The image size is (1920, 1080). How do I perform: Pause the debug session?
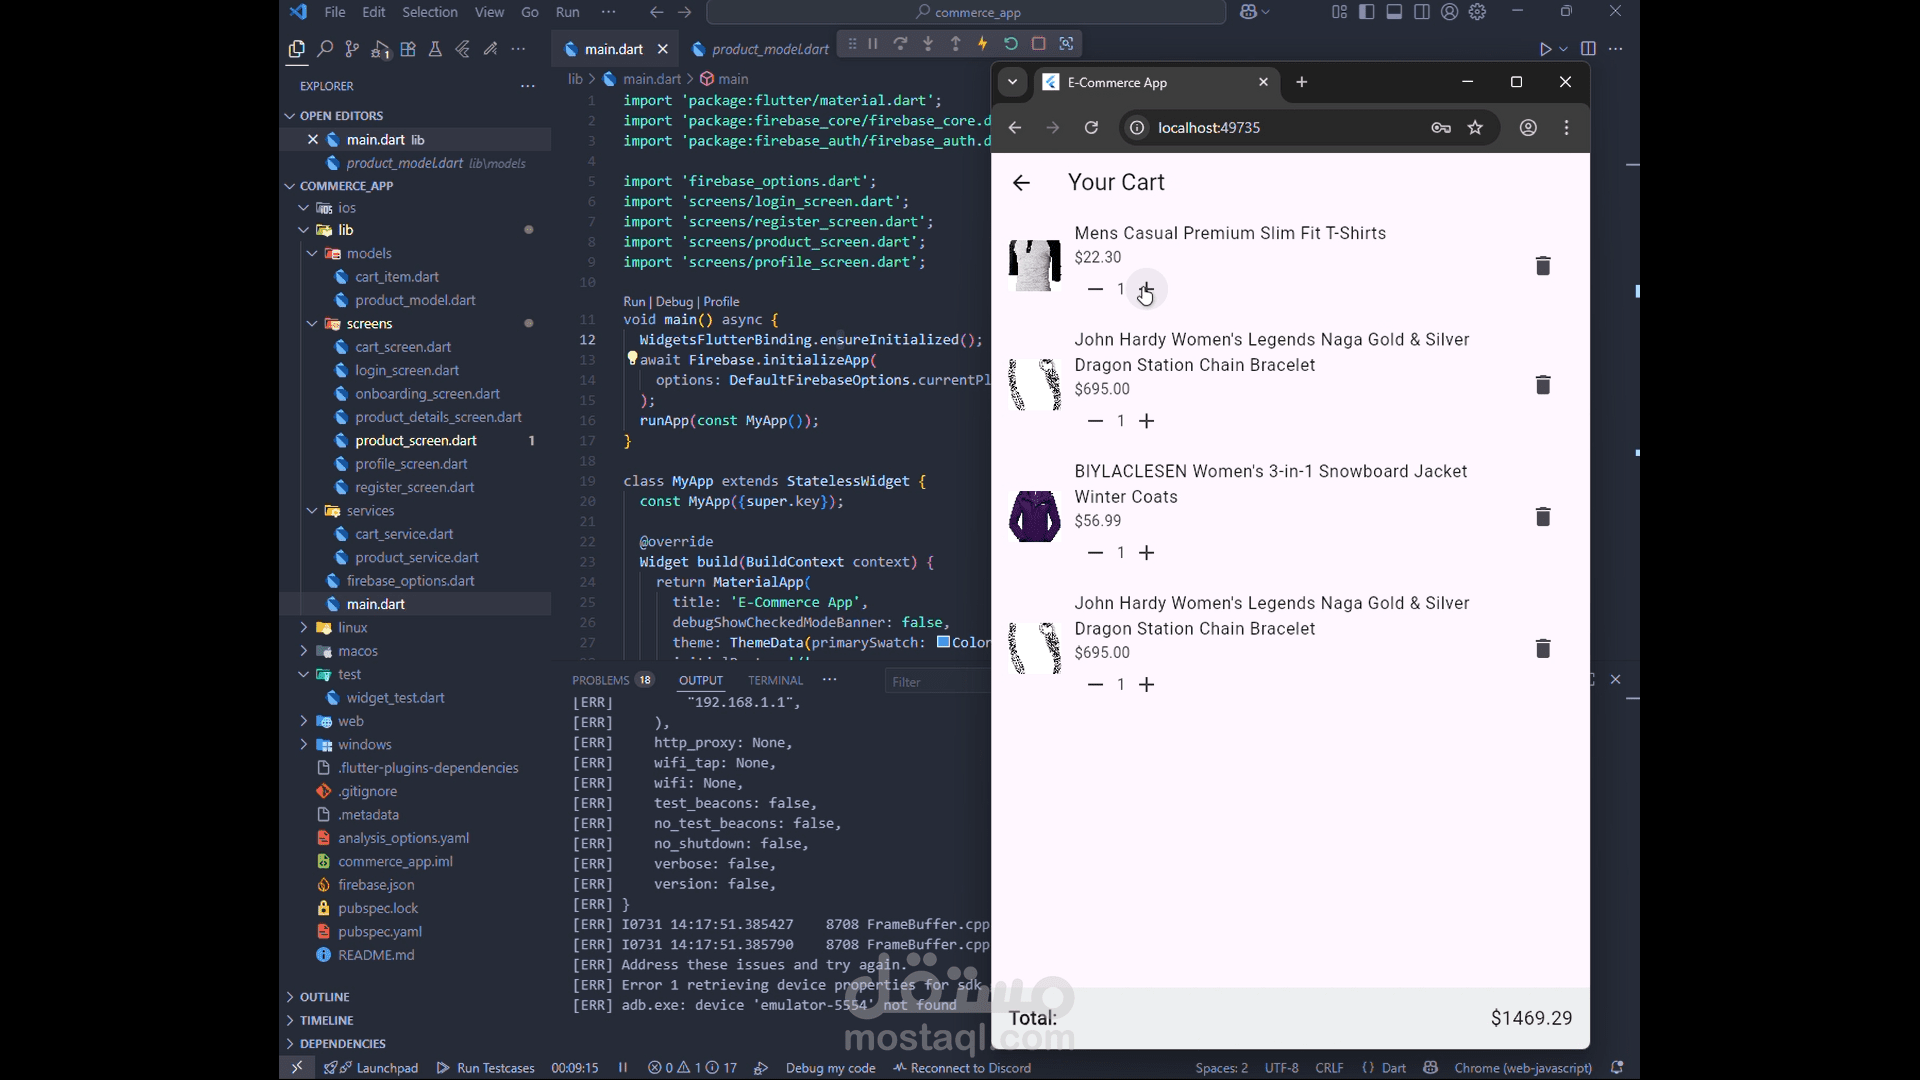click(873, 44)
